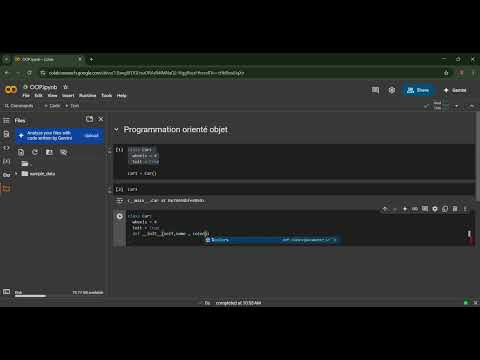Star the OOP.ipynb notebook
Image resolution: width=480 pixels, height=360 pixels.
pos(66,87)
